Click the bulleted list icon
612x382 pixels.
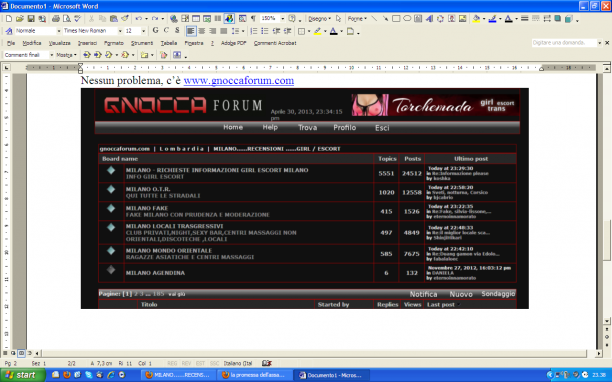pyautogui.click(x=265, y=31)
